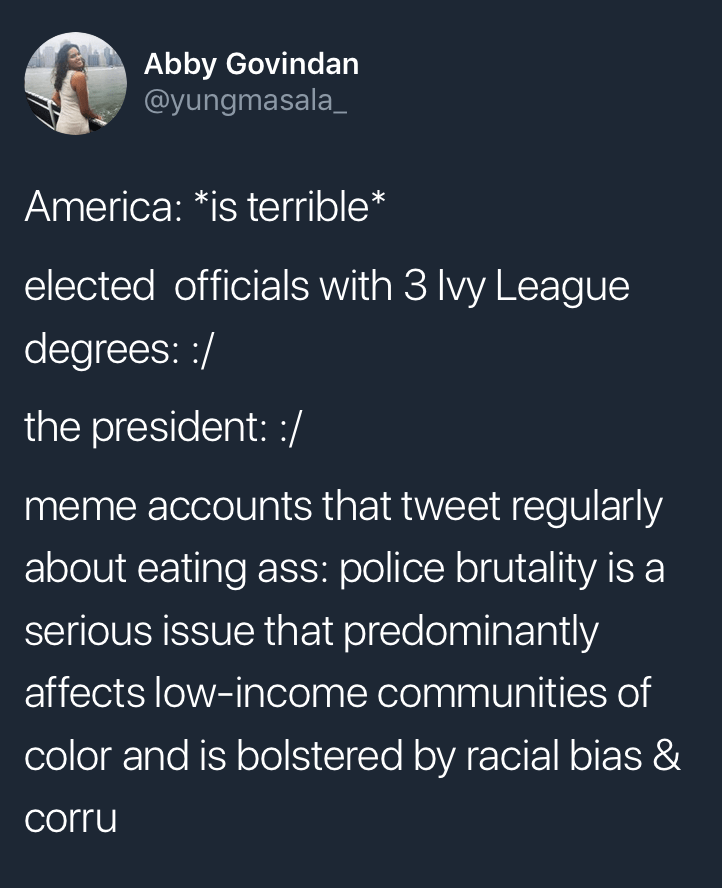Open Abby Govindan's profile photo
Image resolution: width=722 pixels, height=888 pixels.
(x=73, y=83)
